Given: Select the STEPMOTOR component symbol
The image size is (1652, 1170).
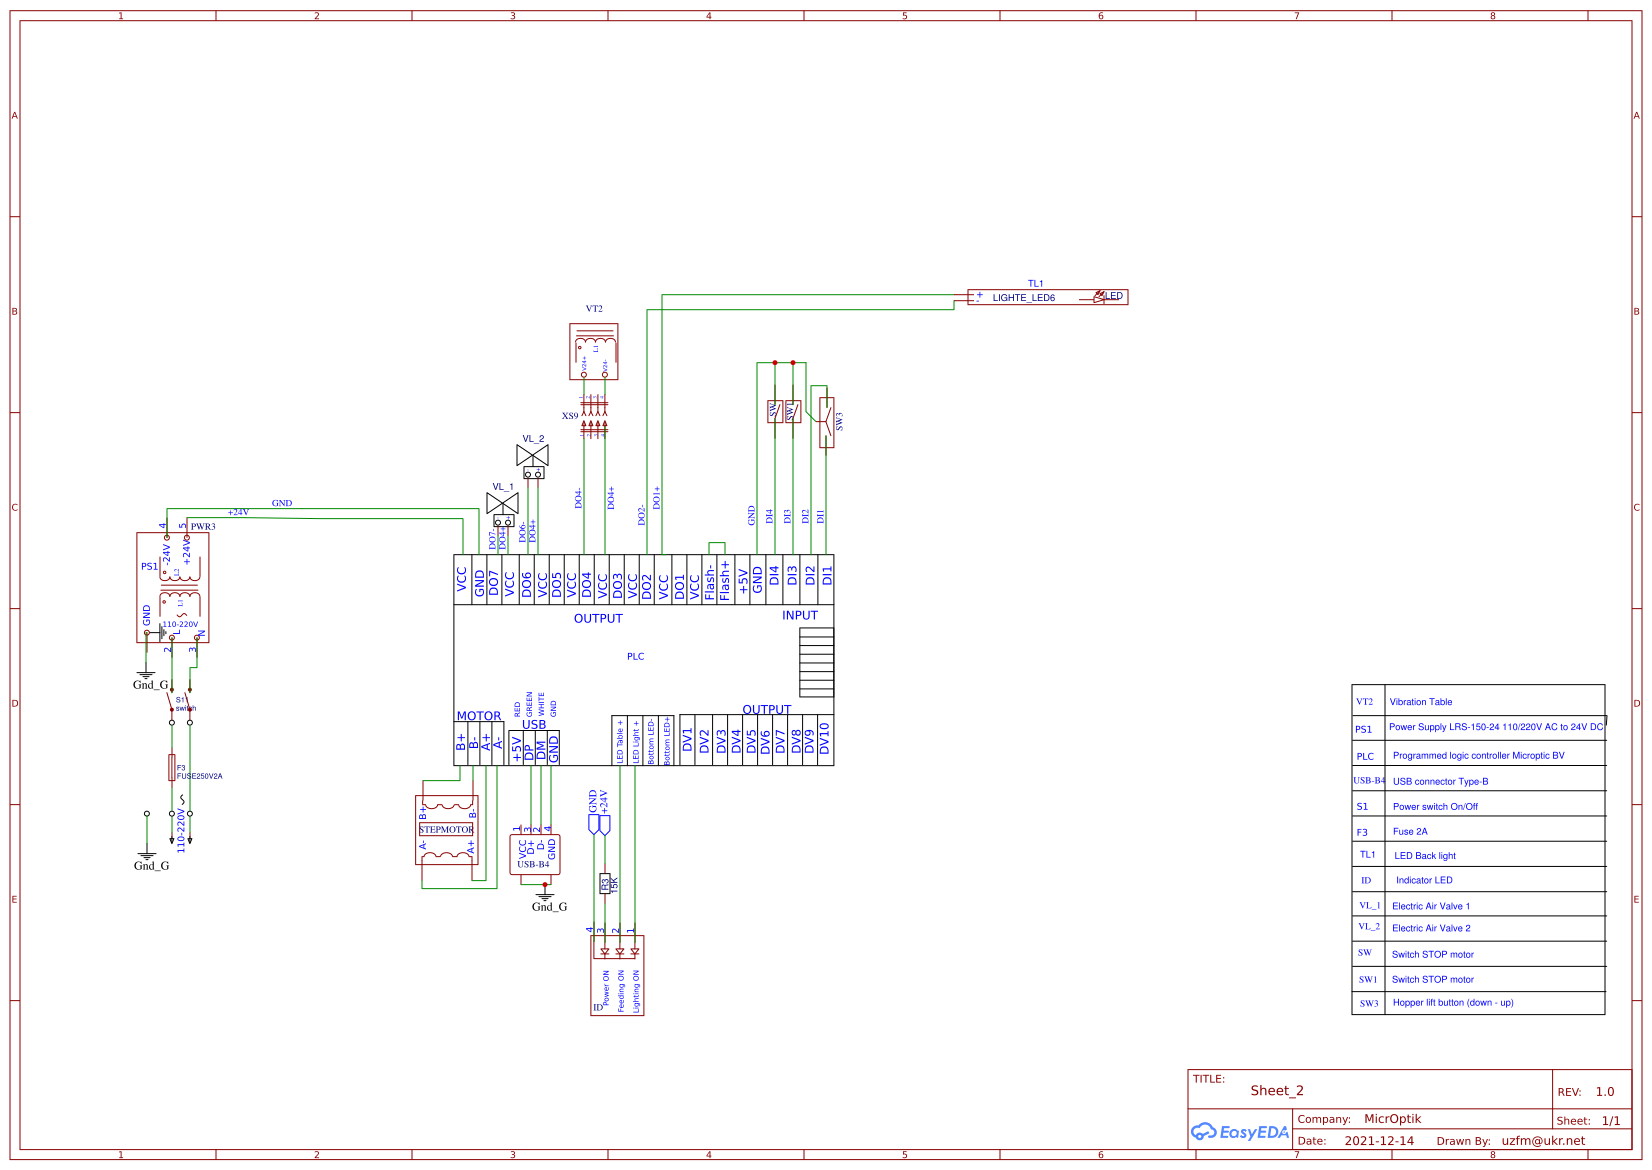Looking at the screenshot, I should tap(448, 828).
